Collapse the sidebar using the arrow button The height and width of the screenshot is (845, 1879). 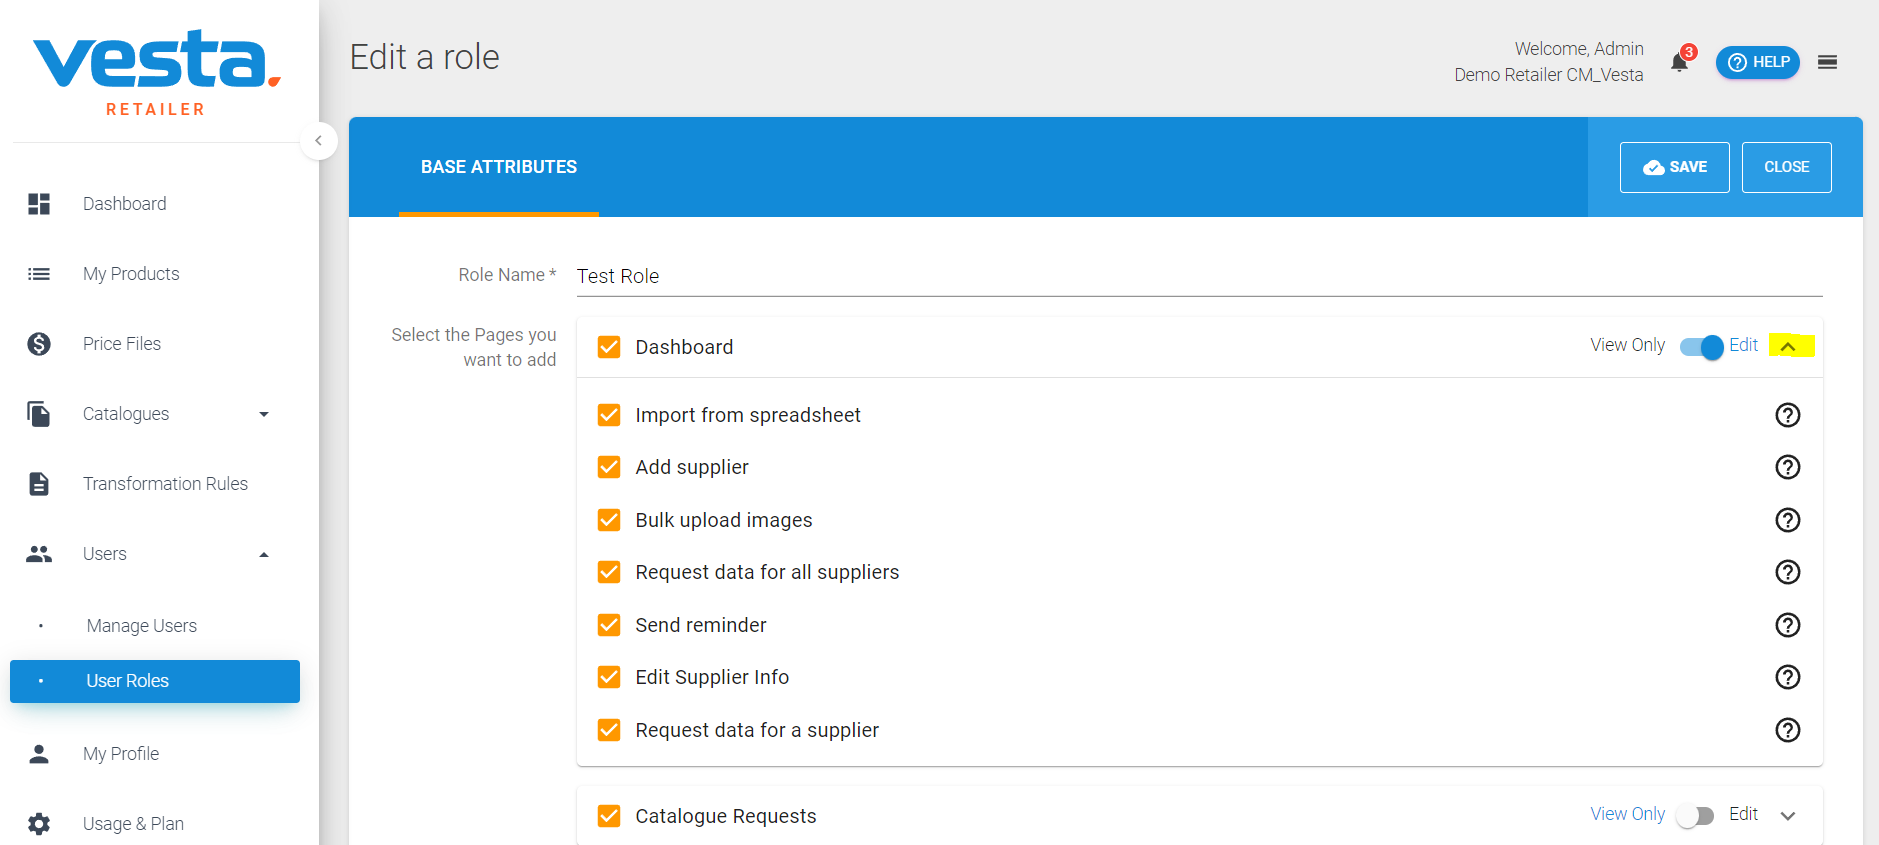tap(318, 140)
